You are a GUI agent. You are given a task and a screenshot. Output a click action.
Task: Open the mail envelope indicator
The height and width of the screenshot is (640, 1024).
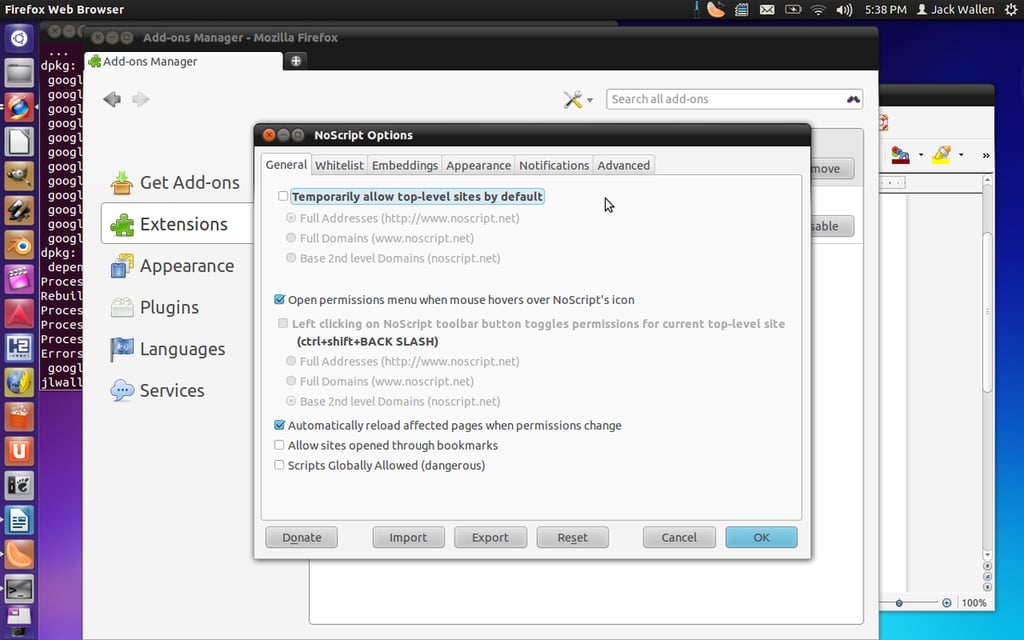tap(767, 10)
